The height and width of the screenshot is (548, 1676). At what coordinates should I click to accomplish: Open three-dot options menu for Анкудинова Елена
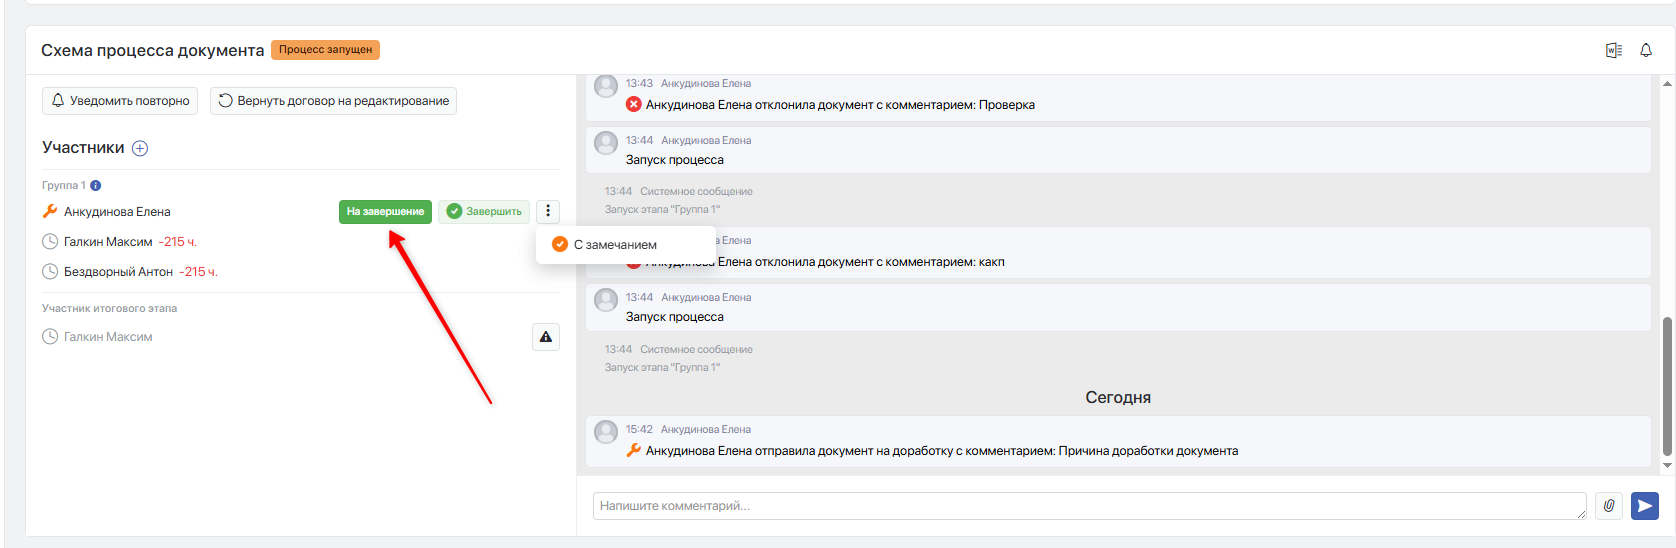coord(548,211)
